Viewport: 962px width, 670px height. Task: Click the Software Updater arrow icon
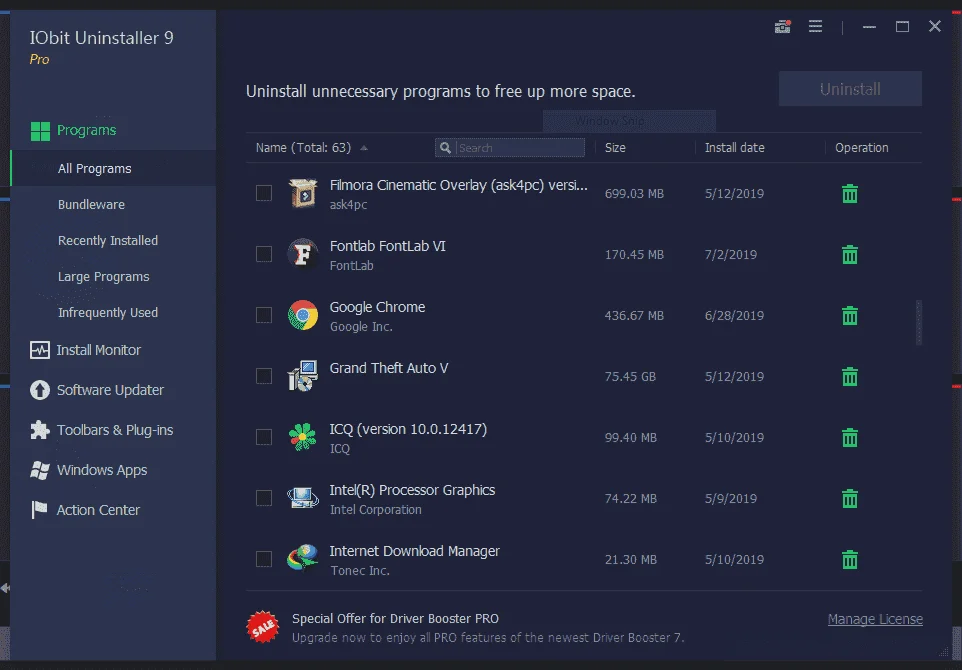[x=40, y=390]
